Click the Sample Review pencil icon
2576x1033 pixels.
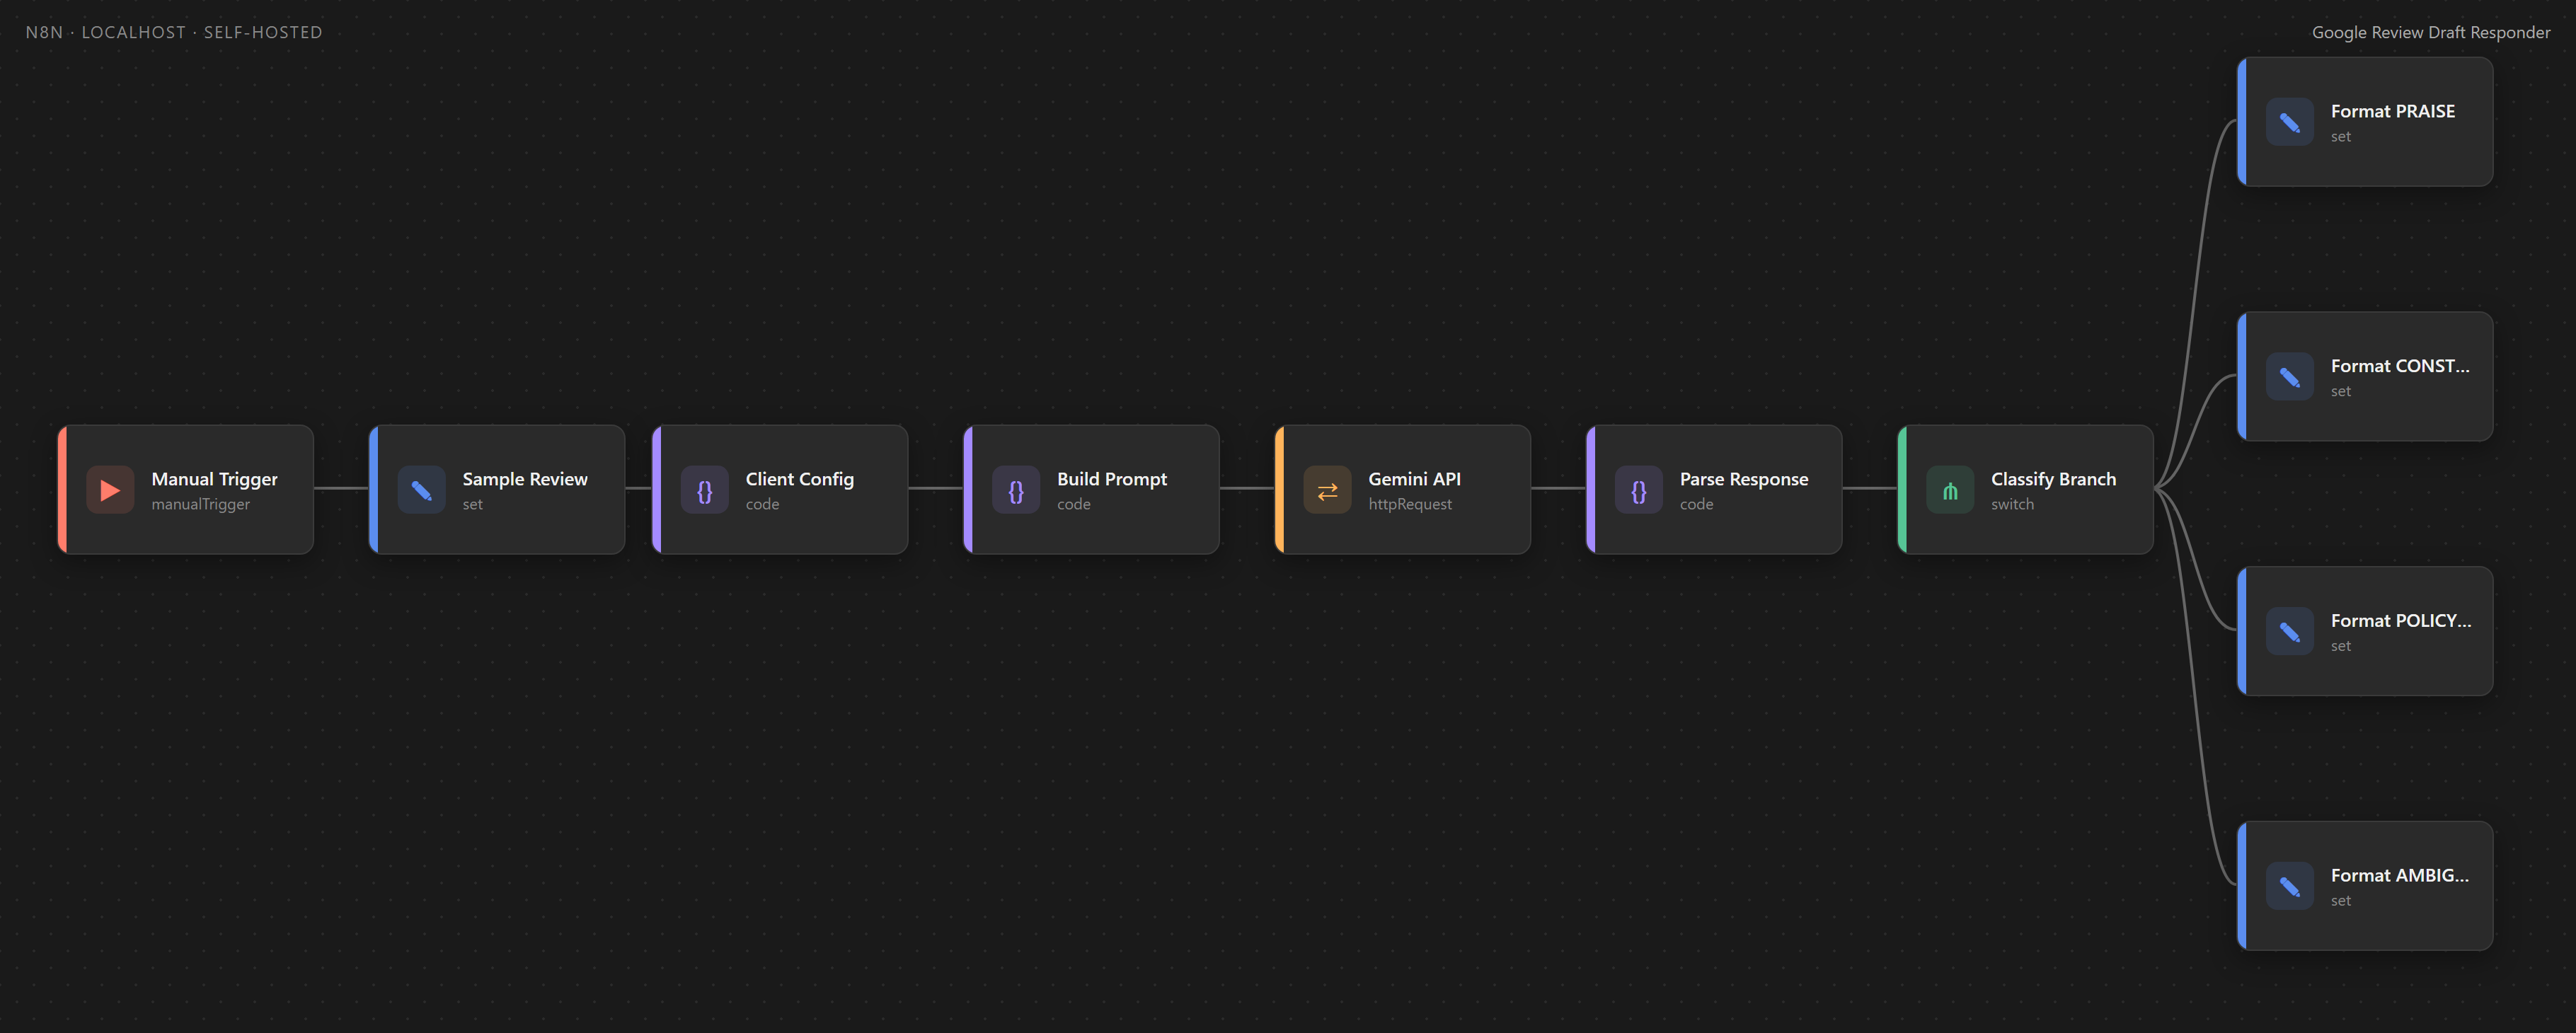pyautogui.click(x=421, y=490)
